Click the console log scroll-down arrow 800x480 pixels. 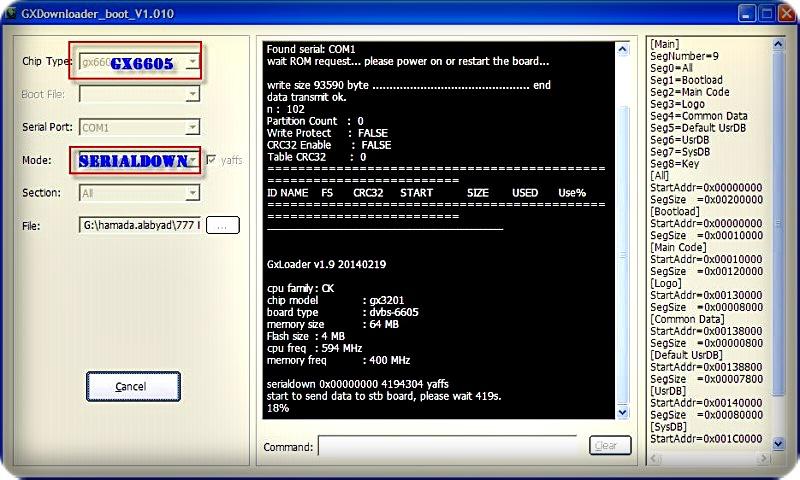pos(622,412)
